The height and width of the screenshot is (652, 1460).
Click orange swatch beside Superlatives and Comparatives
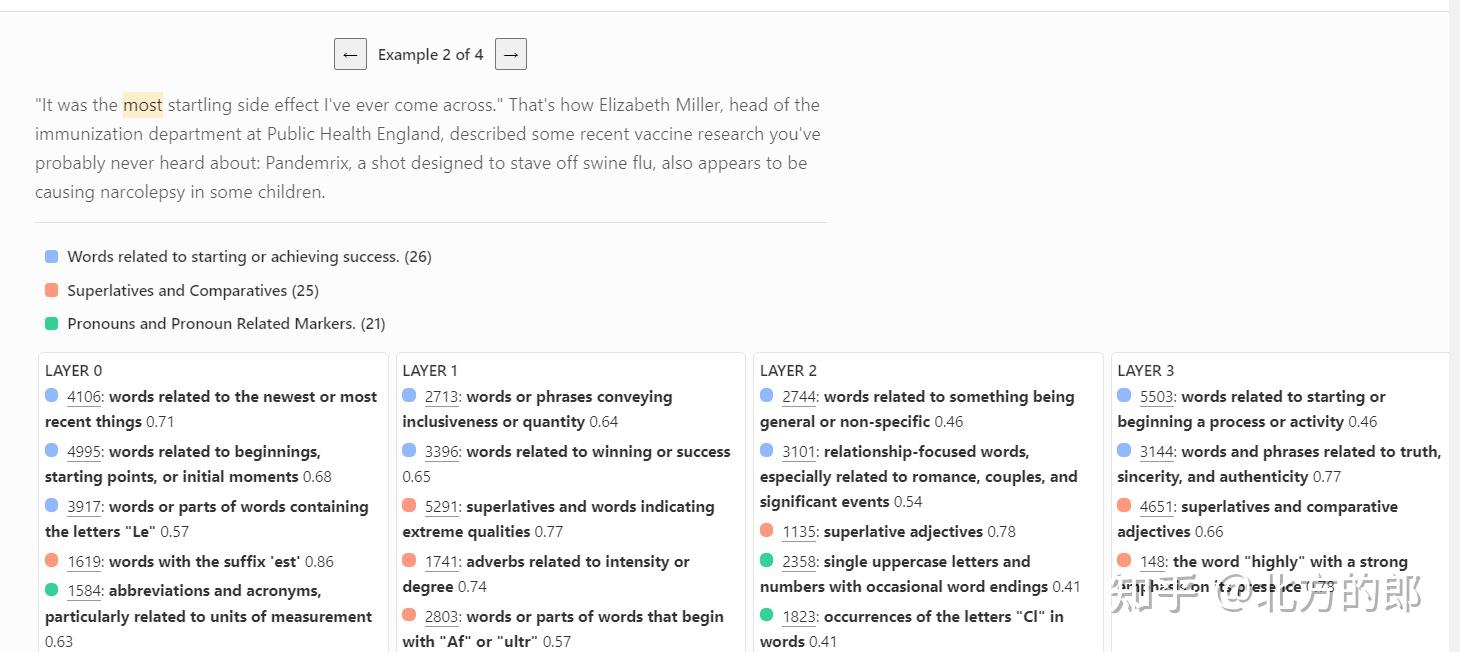pos(52,290)
